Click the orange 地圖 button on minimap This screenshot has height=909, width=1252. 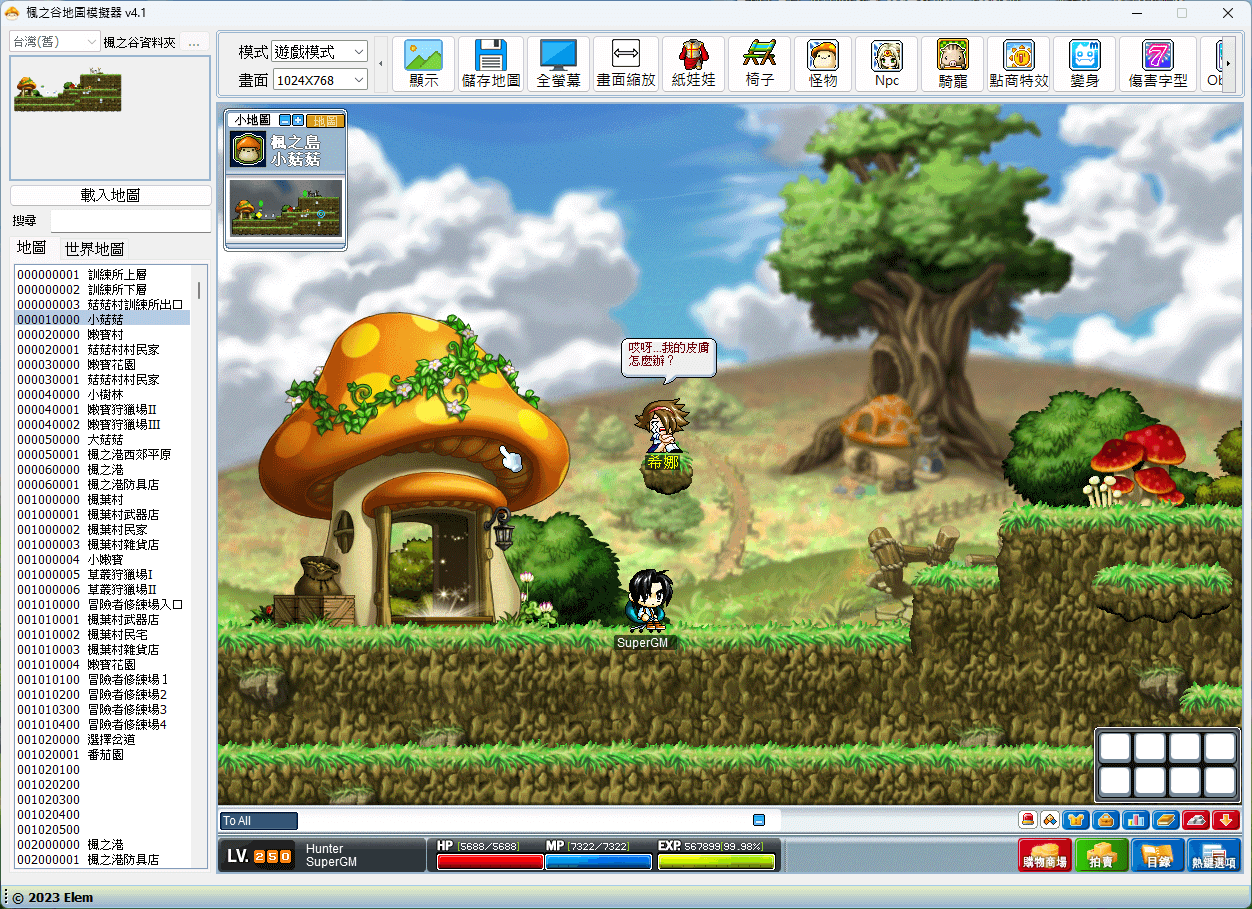point(325,120)
